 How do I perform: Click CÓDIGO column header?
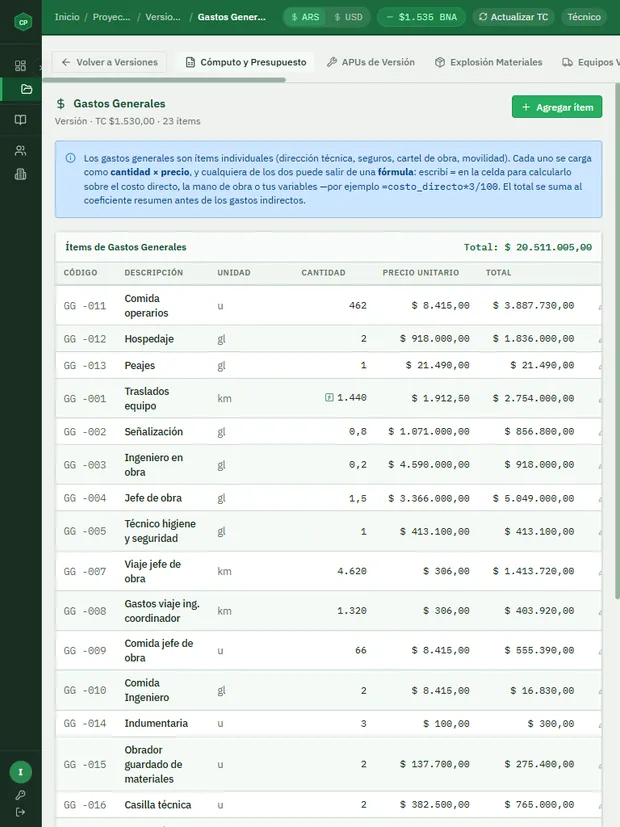click(x=80, y=273)
